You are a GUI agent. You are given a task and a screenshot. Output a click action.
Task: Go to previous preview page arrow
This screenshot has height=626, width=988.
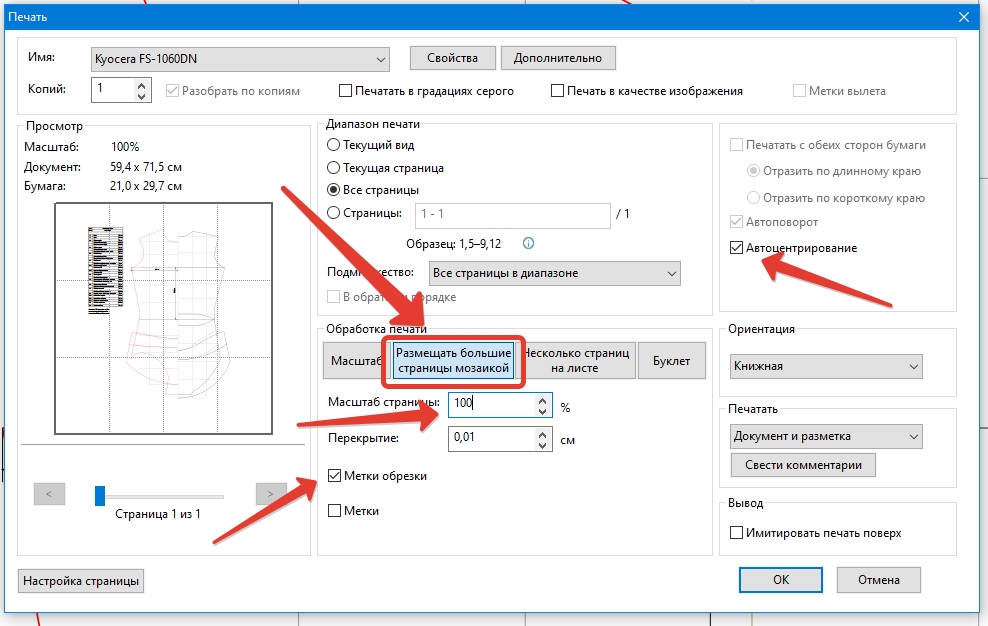click(x=49, y=494)
